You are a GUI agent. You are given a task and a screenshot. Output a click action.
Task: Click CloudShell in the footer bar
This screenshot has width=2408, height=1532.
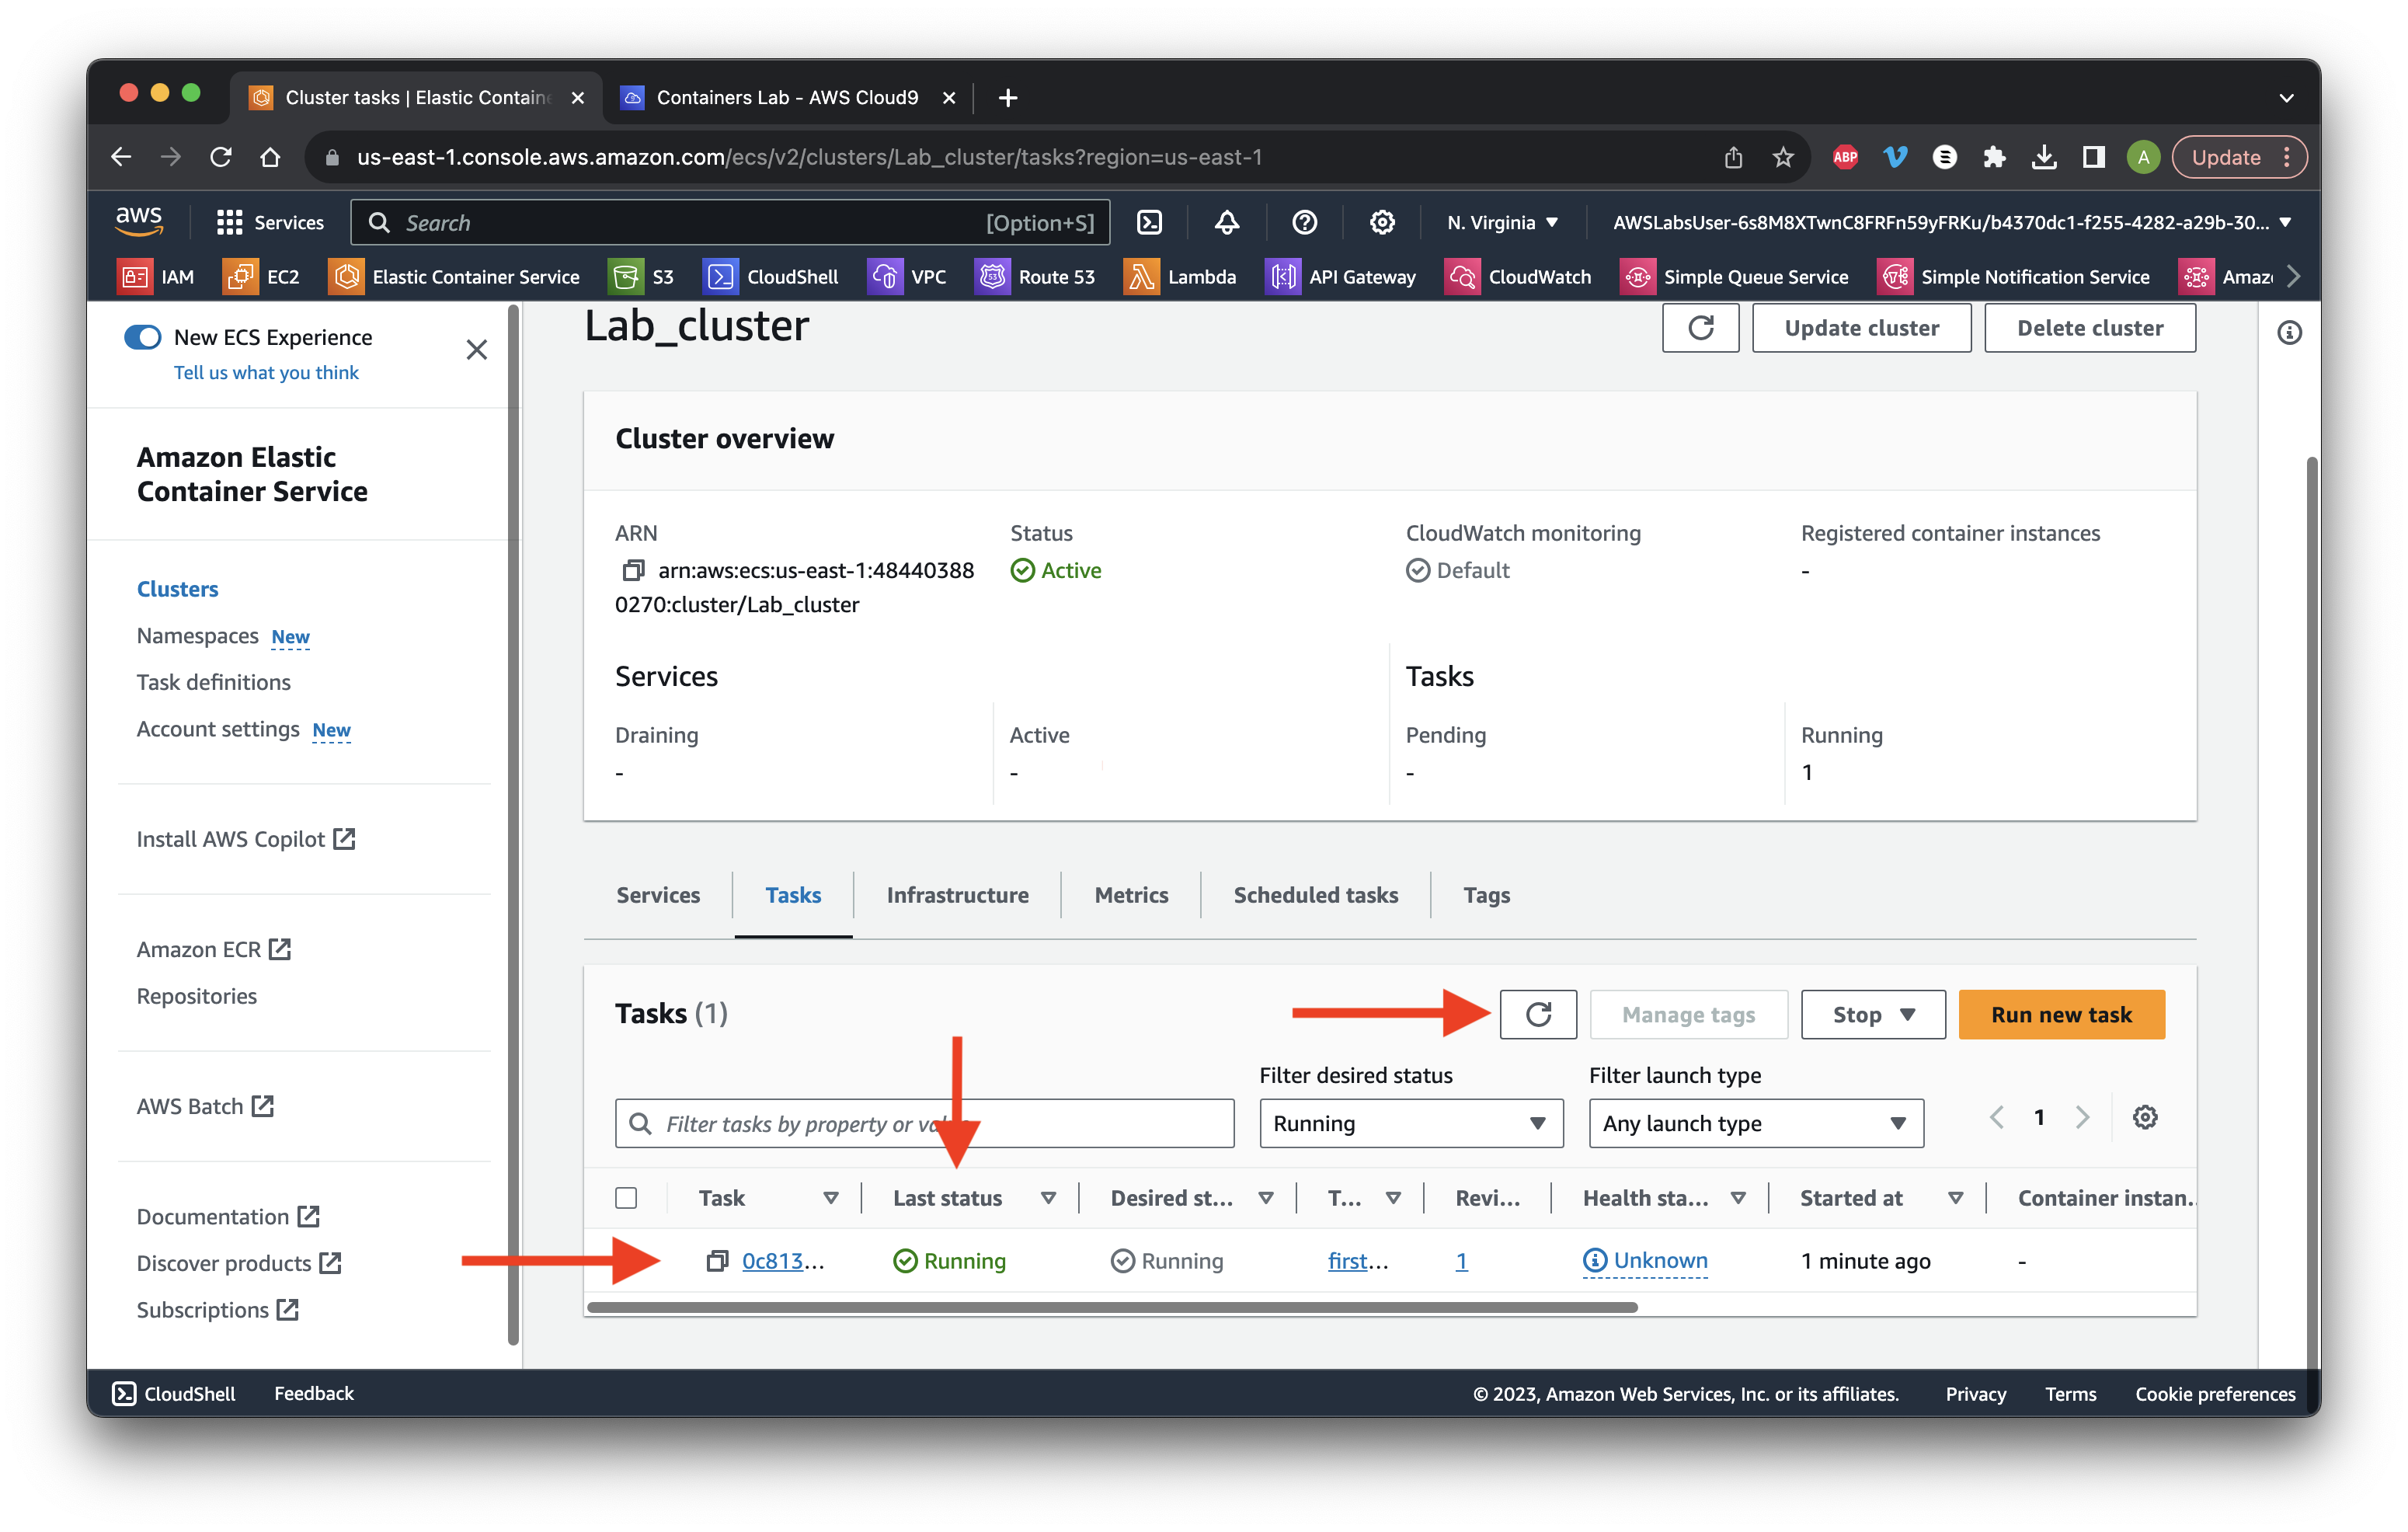173,1393
